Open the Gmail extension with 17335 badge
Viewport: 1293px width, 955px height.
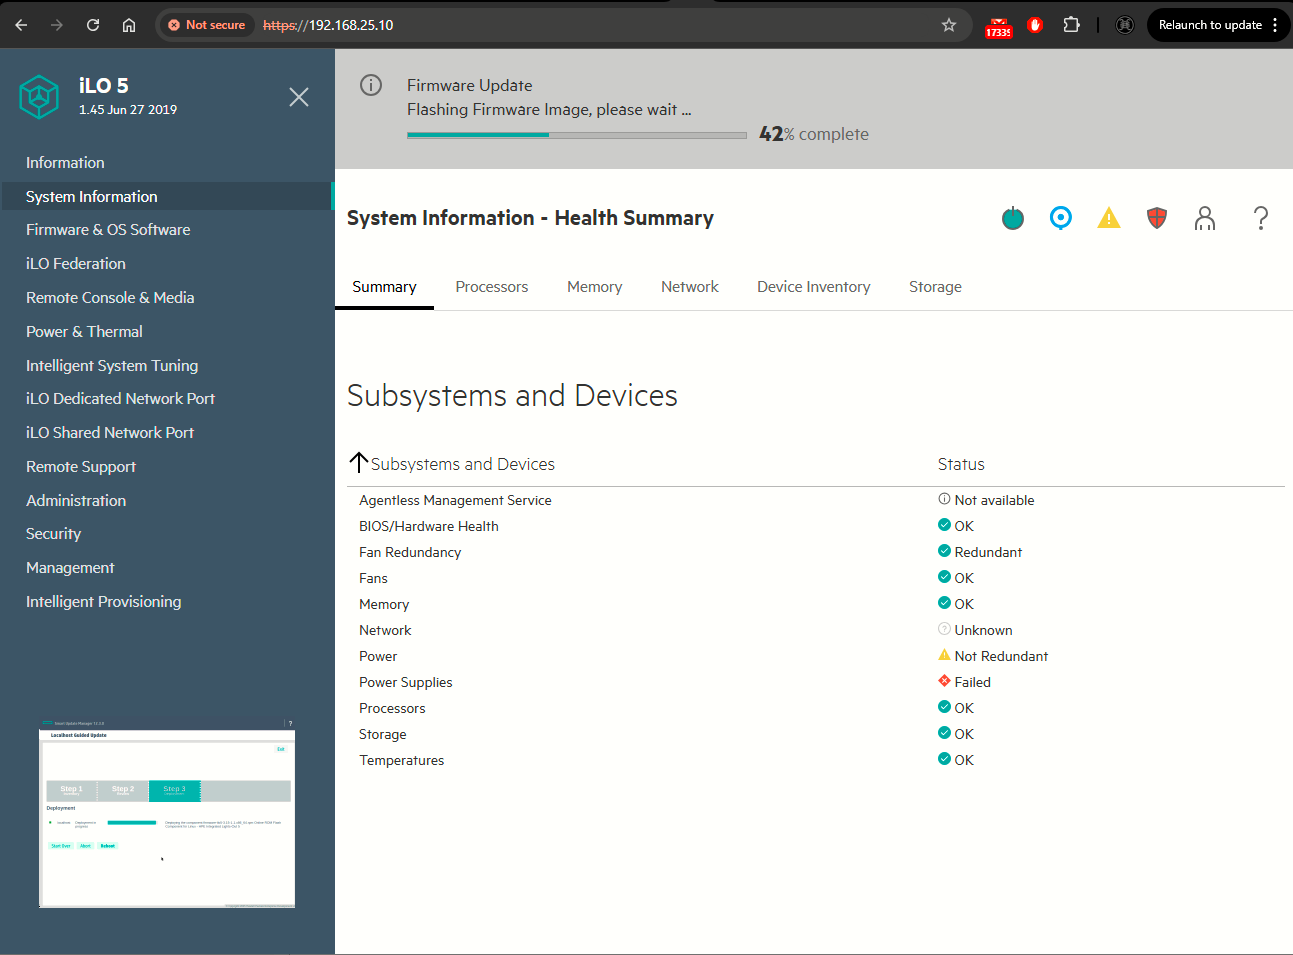point(999,26)
